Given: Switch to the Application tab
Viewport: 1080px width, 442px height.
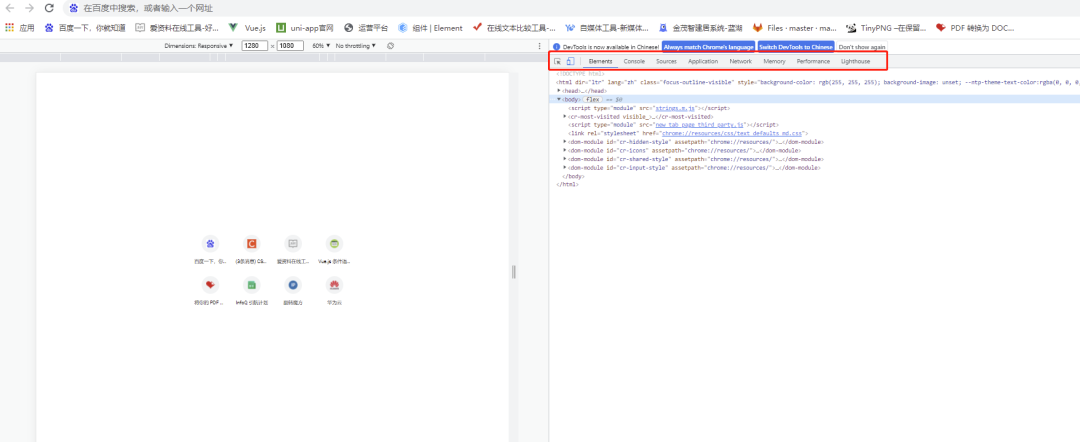Looking at the screenshot, I should (703, 61).
